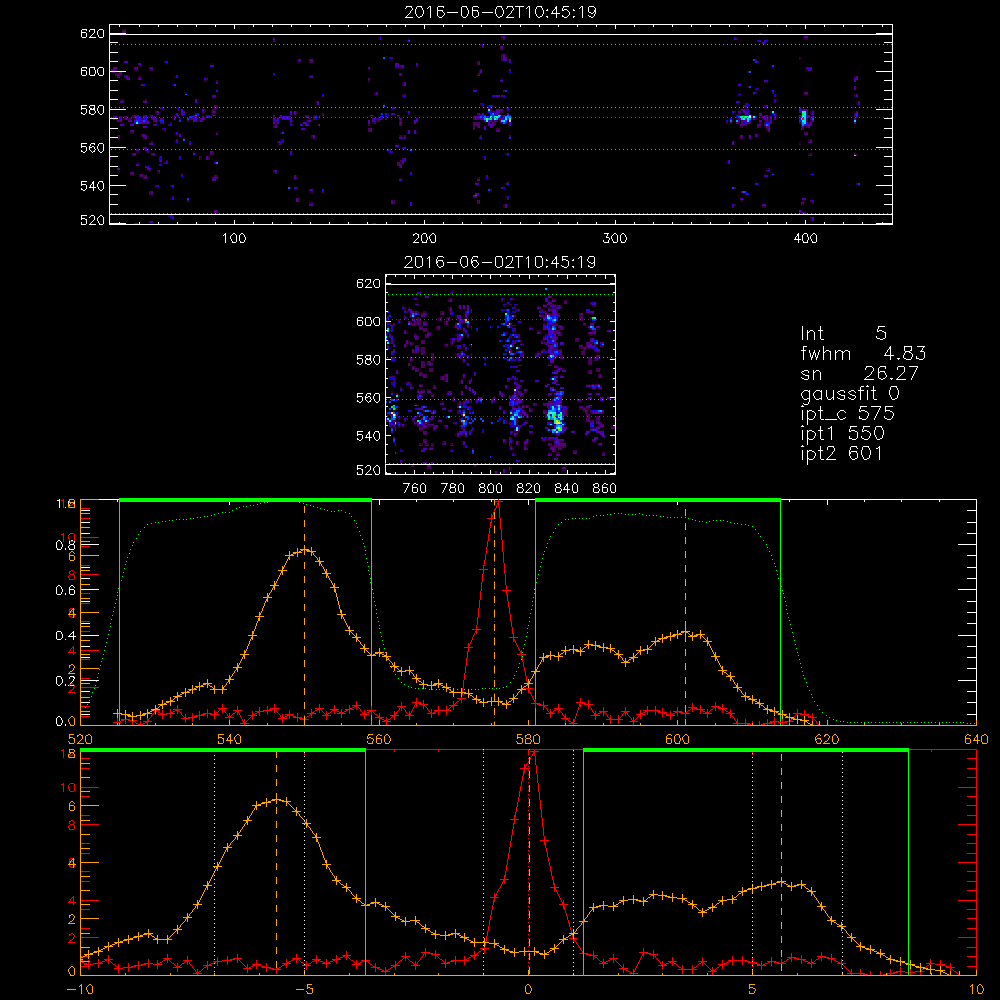
Task: Click x-axis label 100 on top image
Action: click(234, 239)
